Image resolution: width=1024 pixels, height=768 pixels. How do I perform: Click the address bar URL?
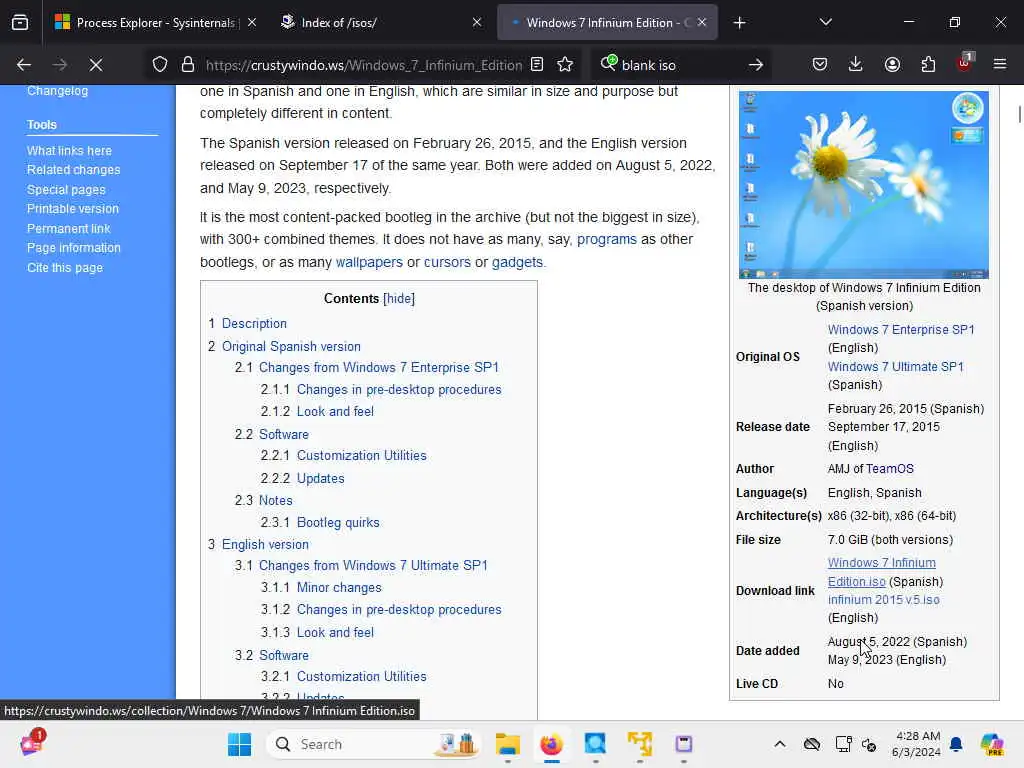pos(363,65)
